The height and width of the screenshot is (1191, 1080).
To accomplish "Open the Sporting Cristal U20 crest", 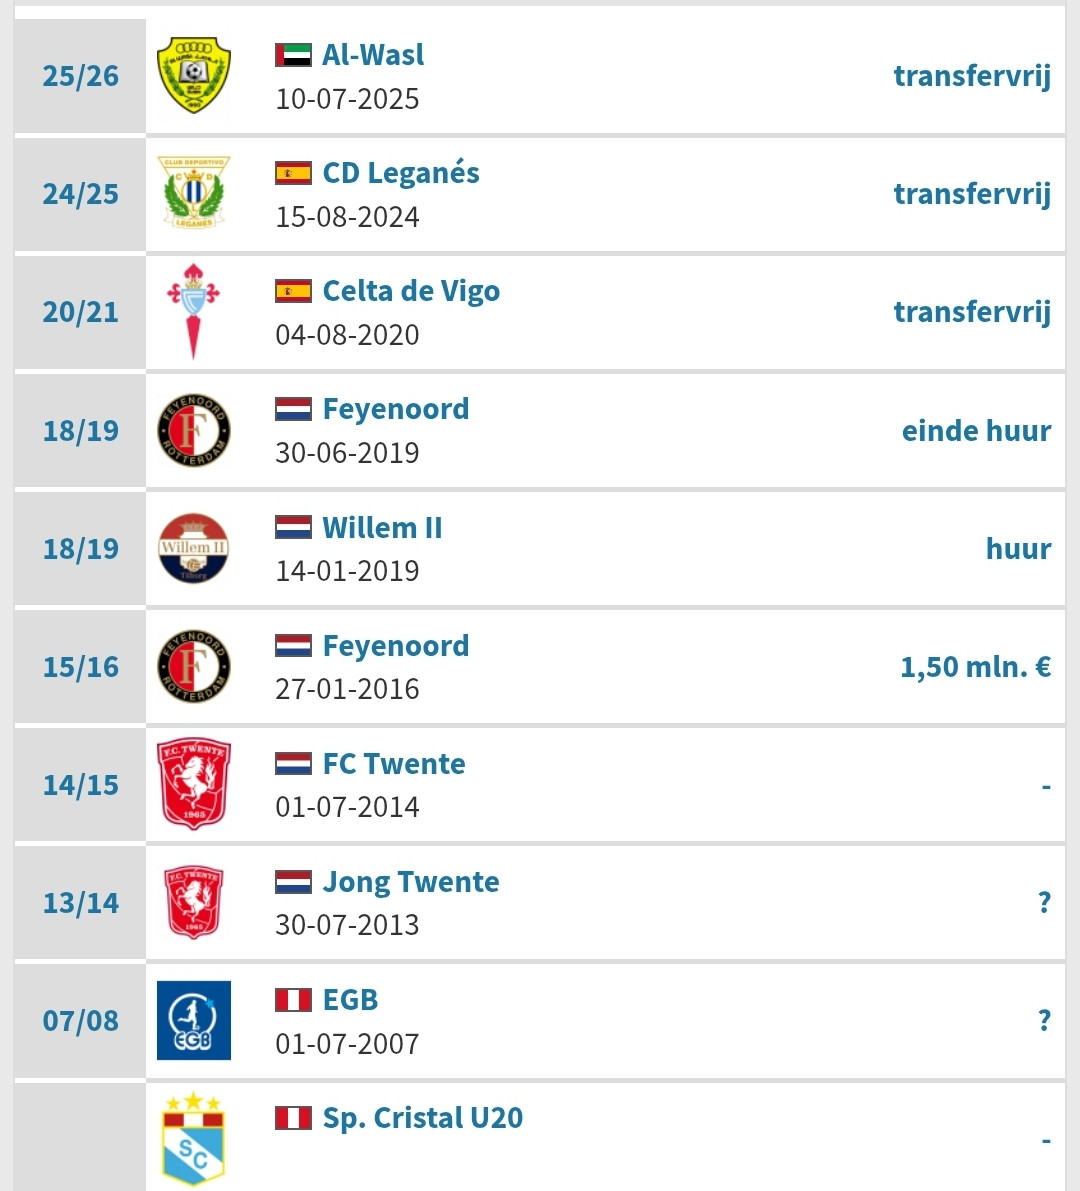I will click(x=194, y=1139).
